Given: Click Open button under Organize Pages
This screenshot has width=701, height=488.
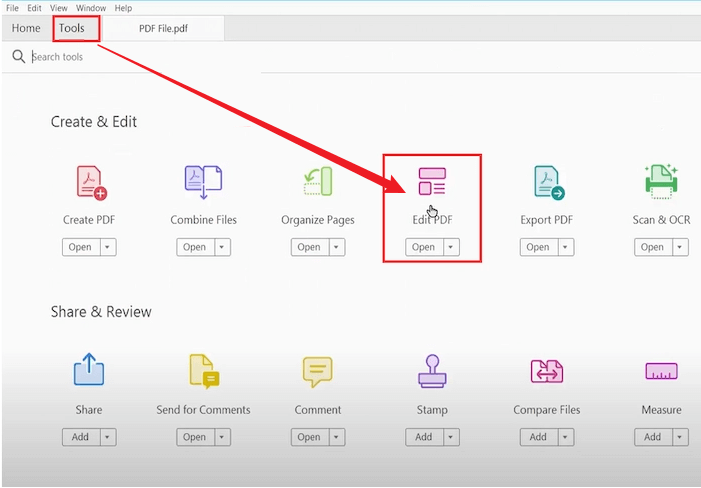Looking at the screenshot, I should point(309,247).
